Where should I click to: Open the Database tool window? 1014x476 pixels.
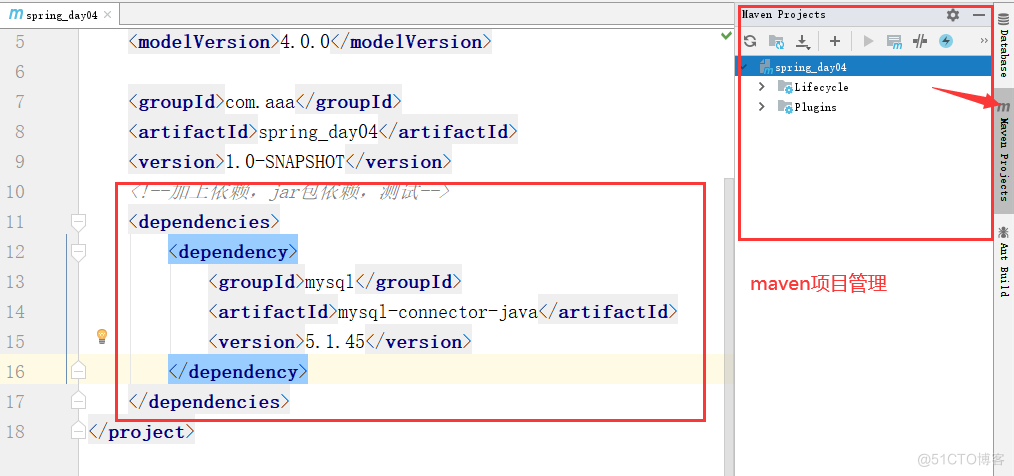(x=1004, y=44)
